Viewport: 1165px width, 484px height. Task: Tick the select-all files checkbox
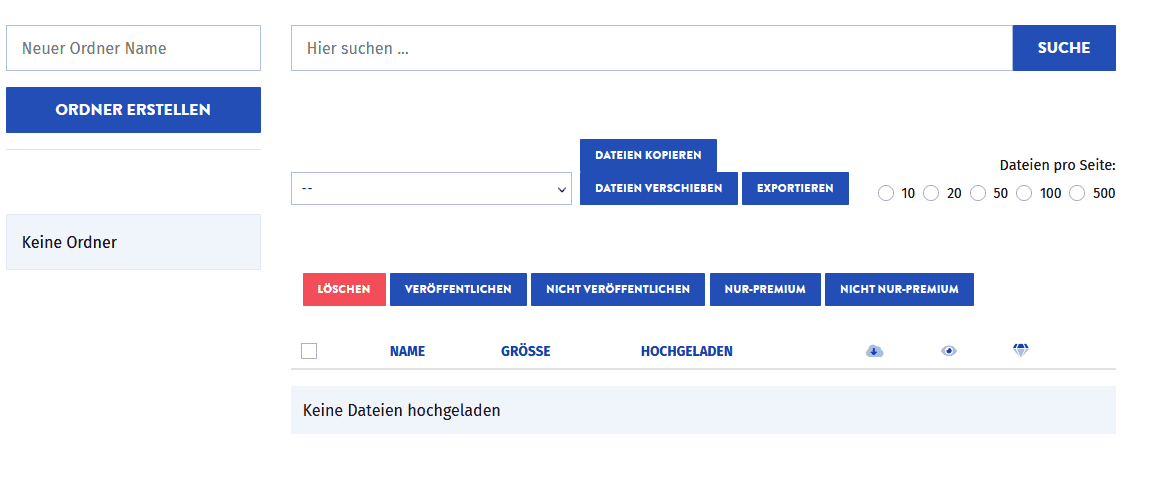309,351
